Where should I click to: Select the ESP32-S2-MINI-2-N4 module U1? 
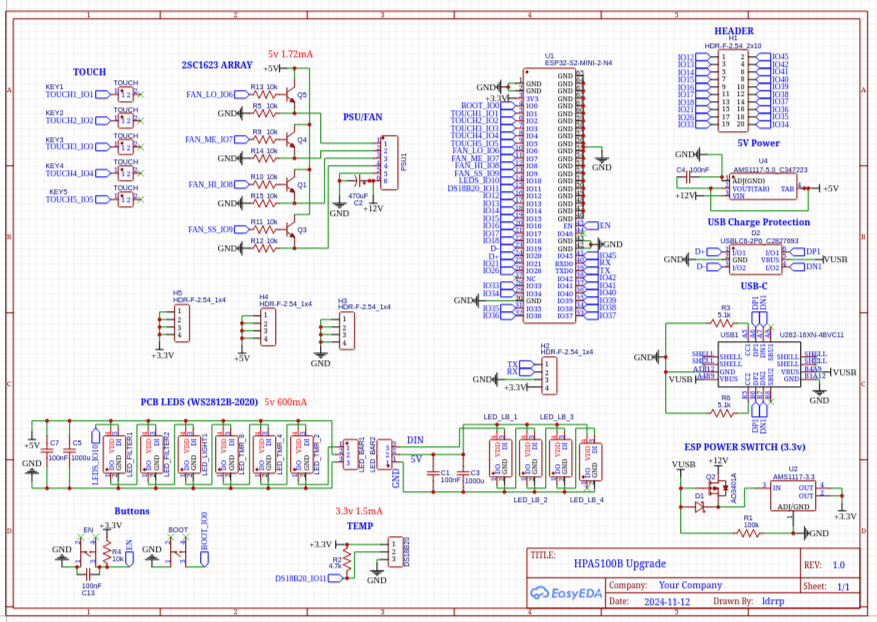(x=549, y=196)
